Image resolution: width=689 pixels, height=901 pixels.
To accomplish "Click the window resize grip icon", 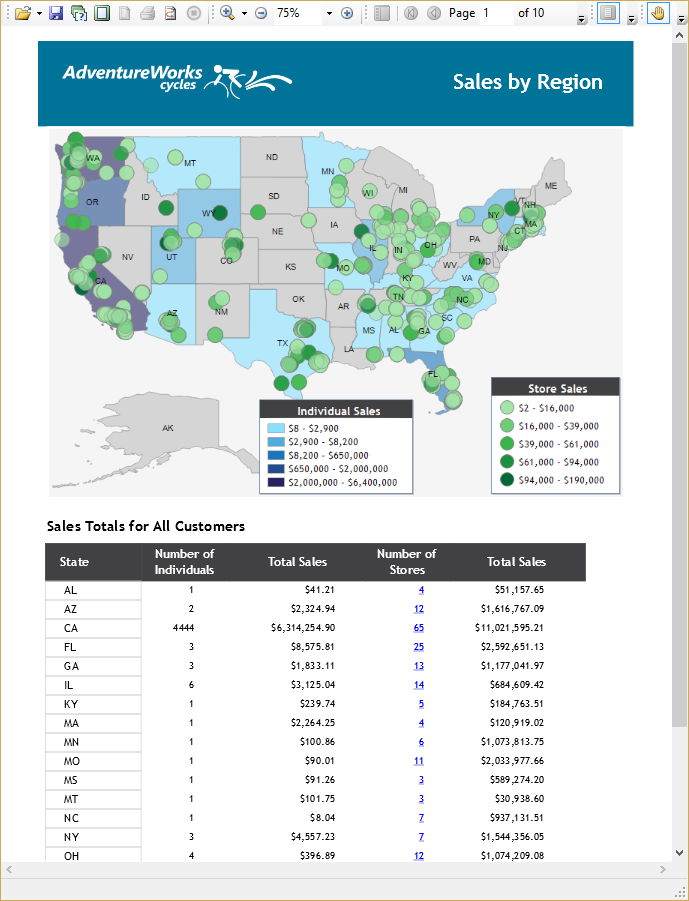I will tap(681, 892).
